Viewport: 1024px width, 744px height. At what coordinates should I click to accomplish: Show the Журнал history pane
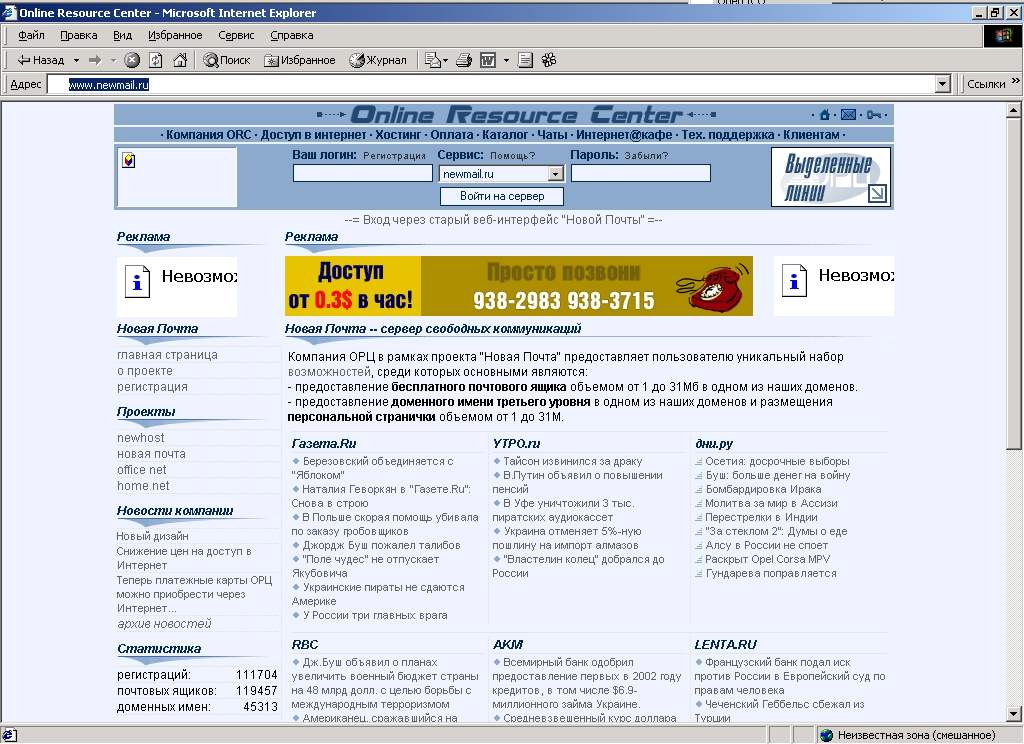378,60
